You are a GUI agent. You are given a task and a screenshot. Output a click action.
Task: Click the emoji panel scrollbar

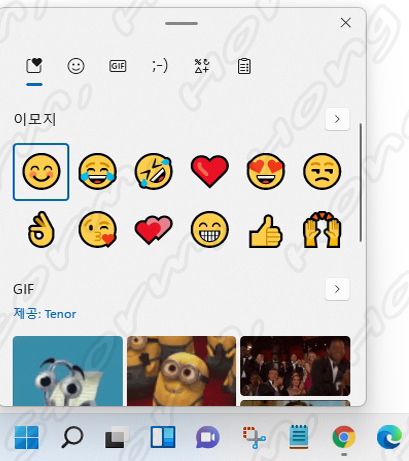pos(361,182)
